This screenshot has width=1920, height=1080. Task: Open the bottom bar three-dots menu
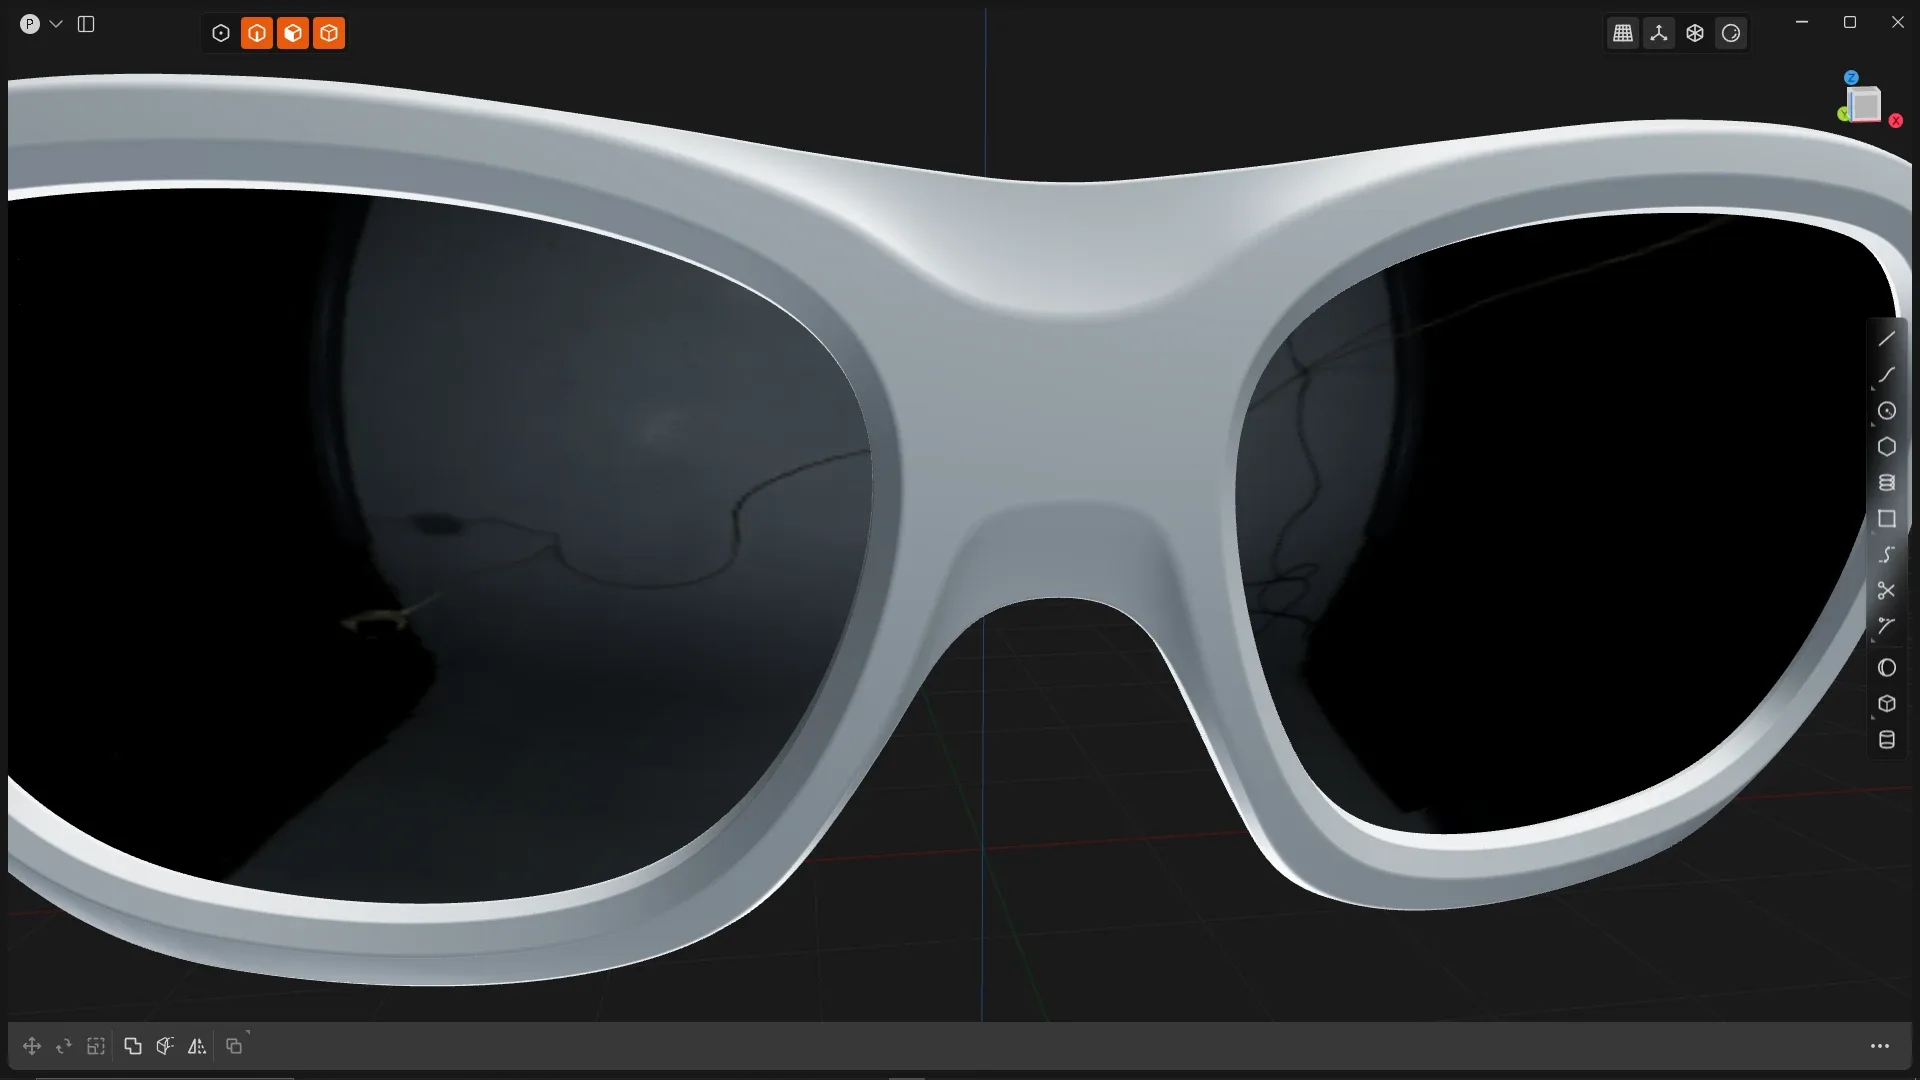[1880, 1046]
